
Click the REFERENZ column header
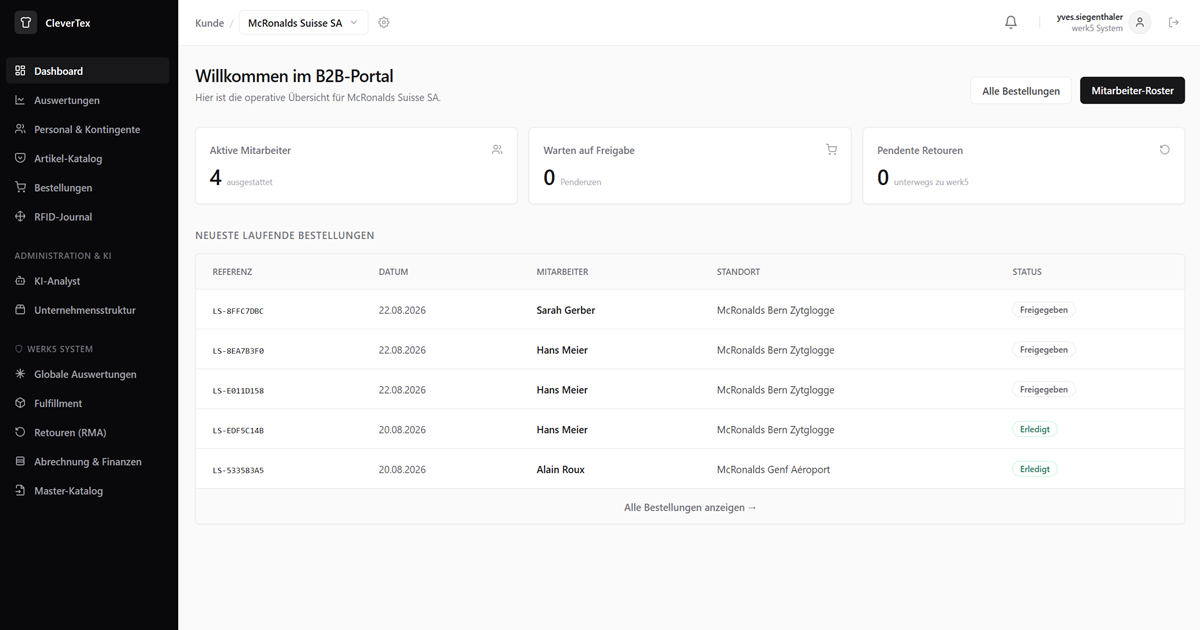232,272
